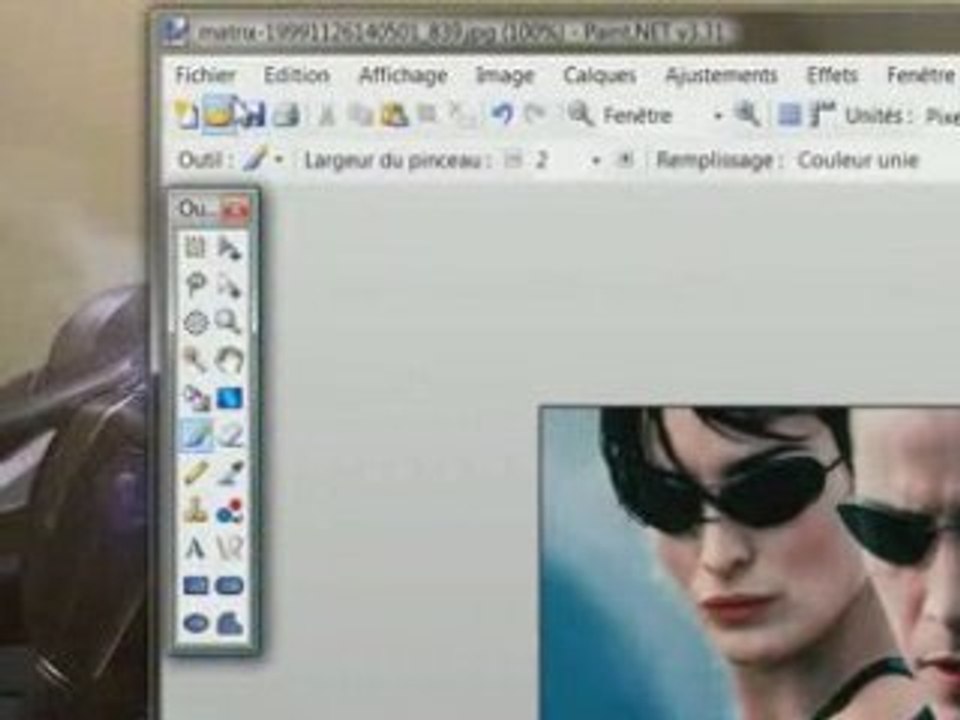Click the Print icon in toolbar
Image resolution: width=960 pixels, height=720 pixels.
(x=286, y=114)
